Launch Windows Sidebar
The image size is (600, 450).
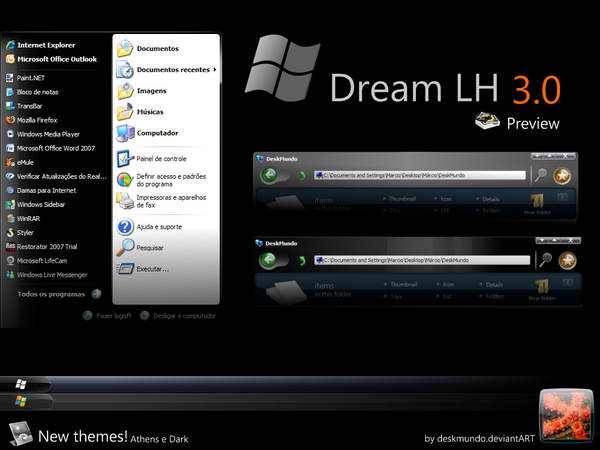click(35, 204)
